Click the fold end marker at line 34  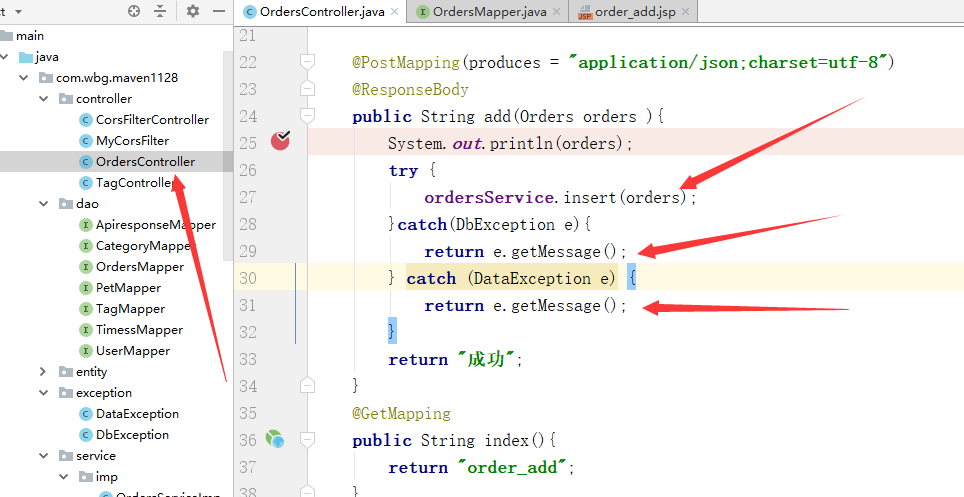pyautogui.click(x=307, y=386)
